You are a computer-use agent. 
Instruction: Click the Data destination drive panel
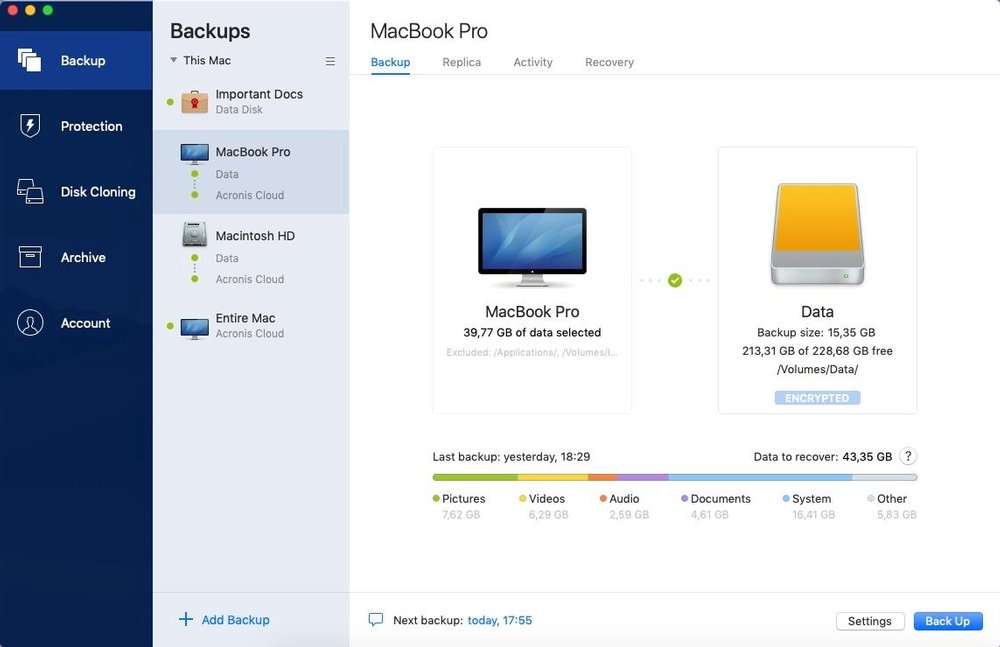tap(817, 280)
